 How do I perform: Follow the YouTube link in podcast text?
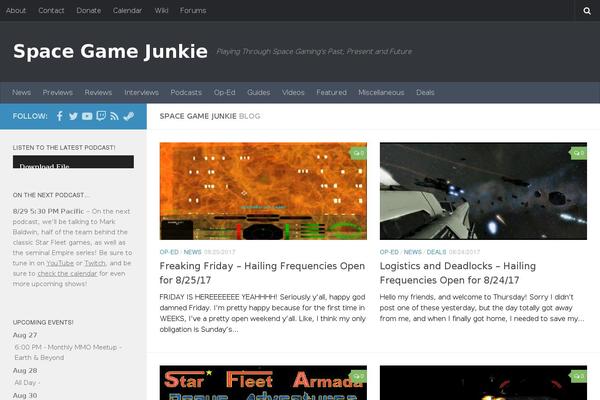pyautogui.click(x=60, y=263)
